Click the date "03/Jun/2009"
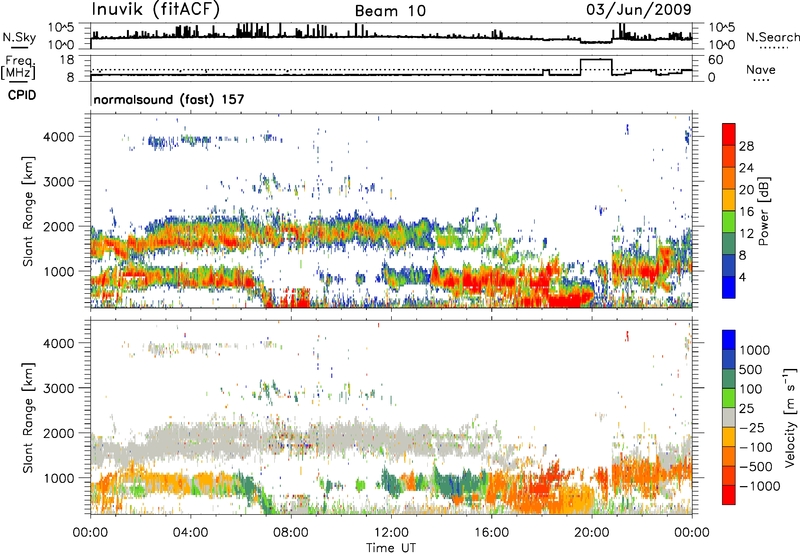This screenshot has width=800, height=554. click(639, 9)
